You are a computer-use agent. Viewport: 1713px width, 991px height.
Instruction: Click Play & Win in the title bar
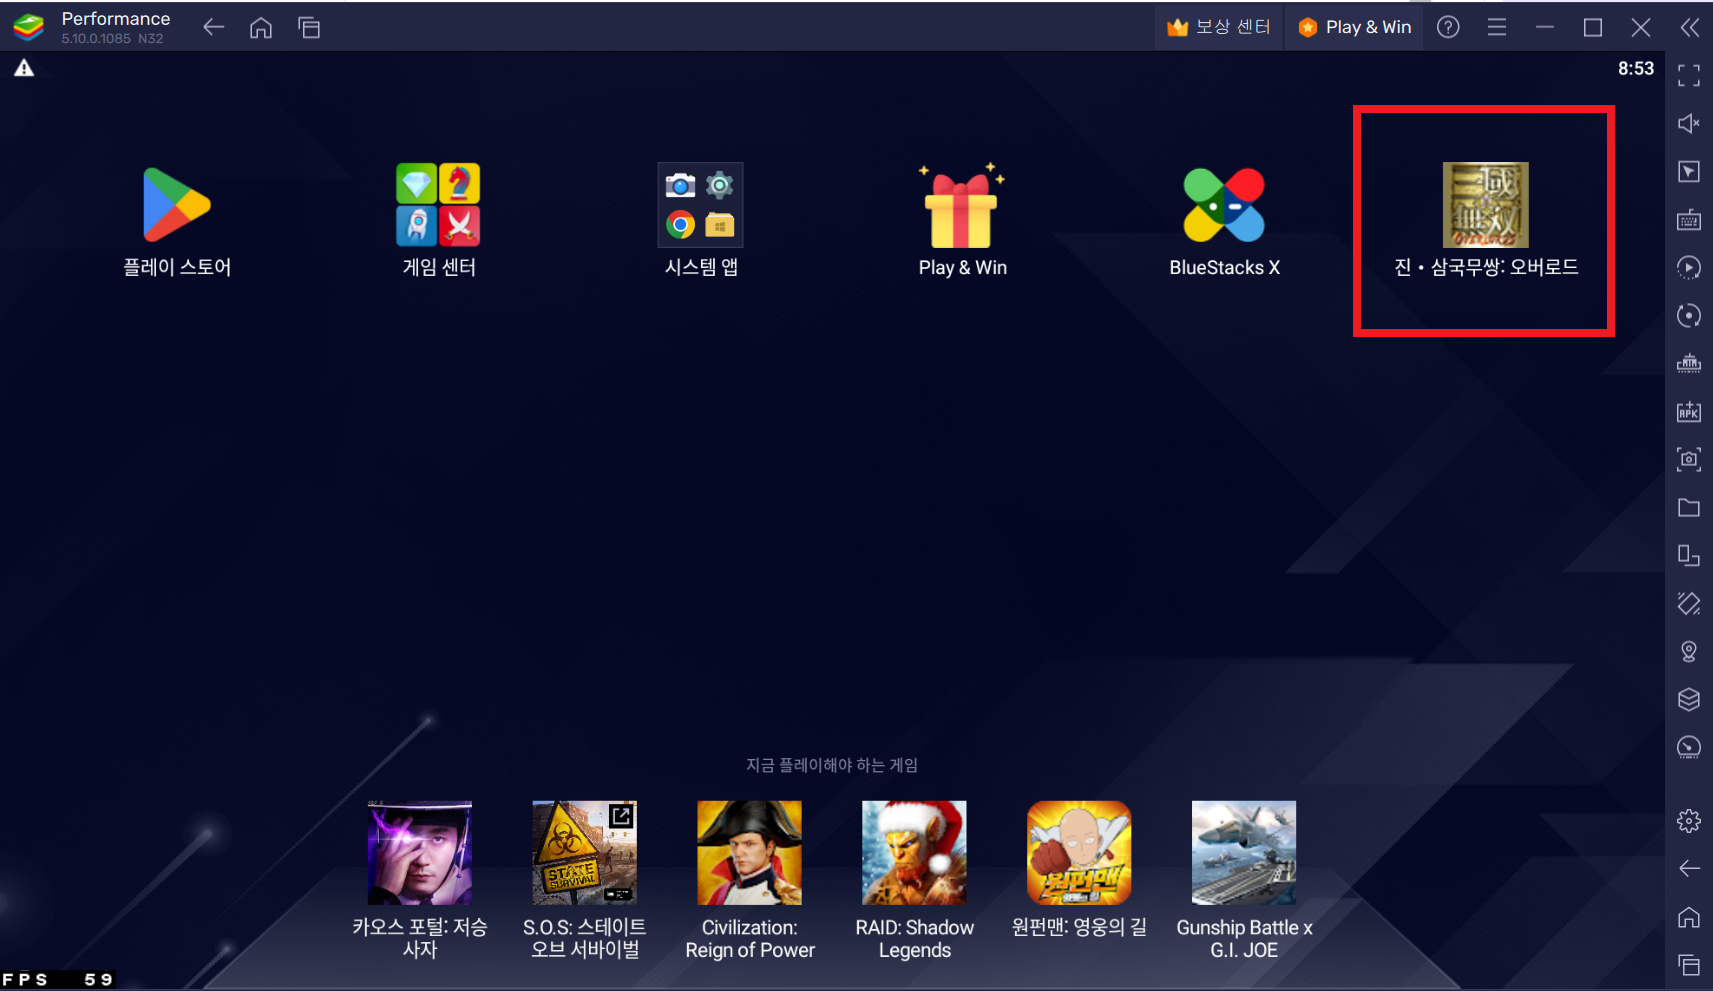(1355, 27)
